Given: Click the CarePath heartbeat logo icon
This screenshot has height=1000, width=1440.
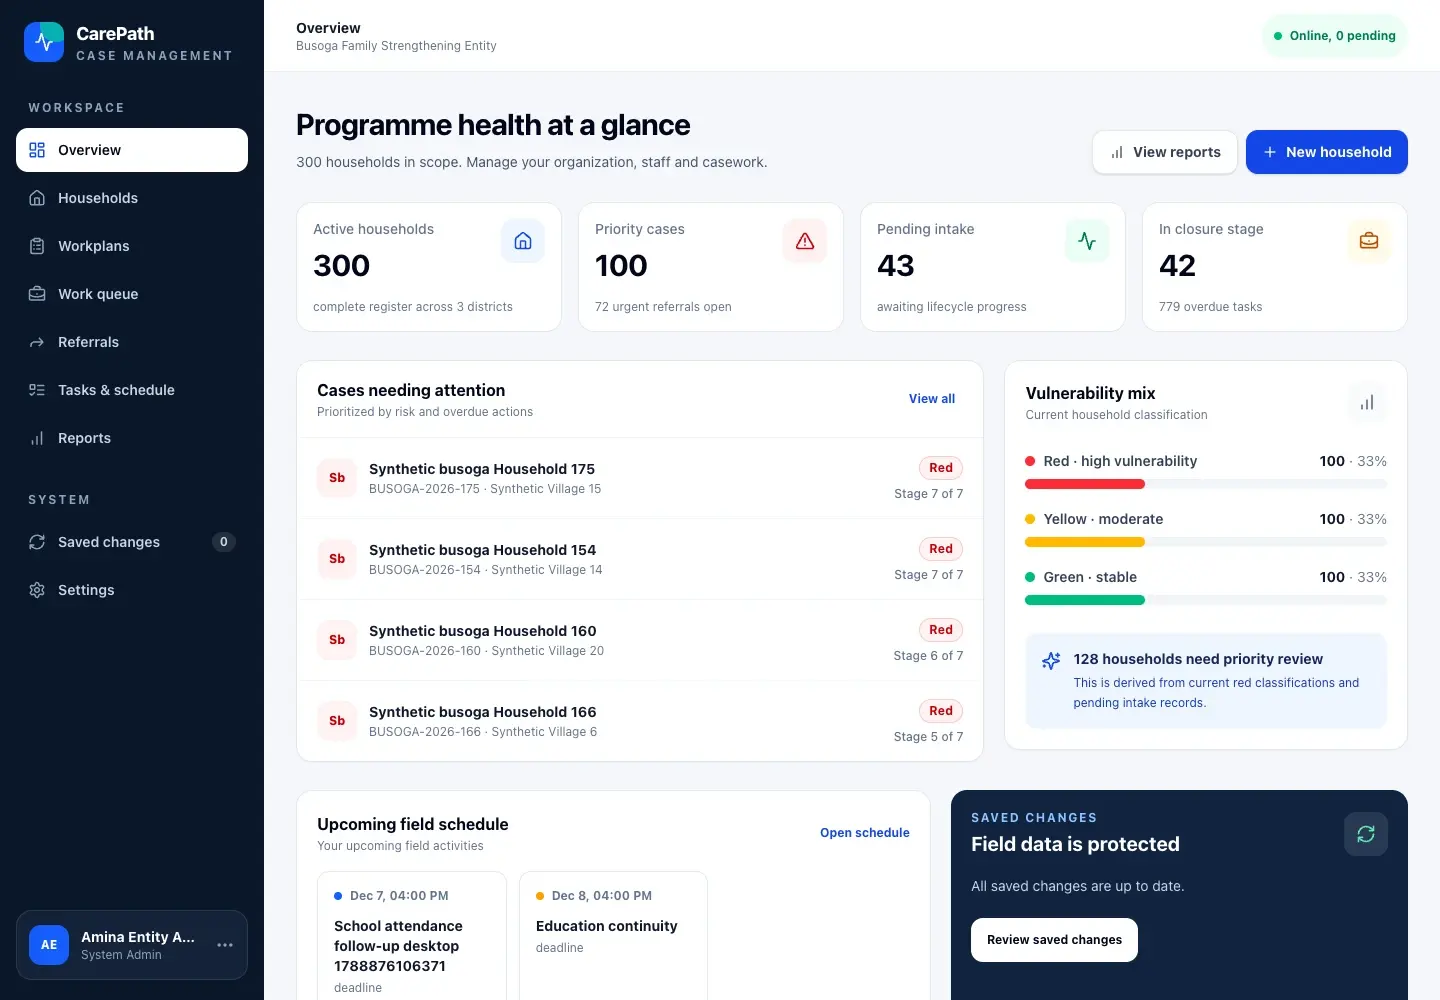Looking at the screenshot, I should click(44, 42).
